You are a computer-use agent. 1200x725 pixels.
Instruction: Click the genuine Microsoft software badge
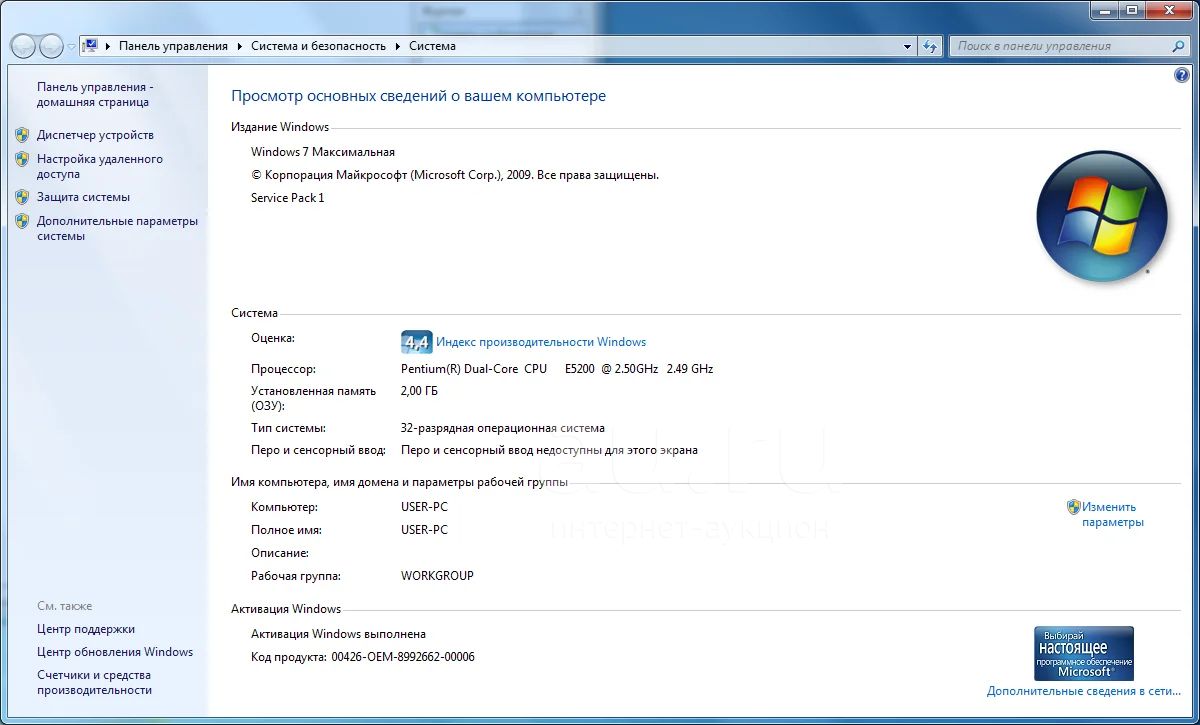click(1084, 654)
